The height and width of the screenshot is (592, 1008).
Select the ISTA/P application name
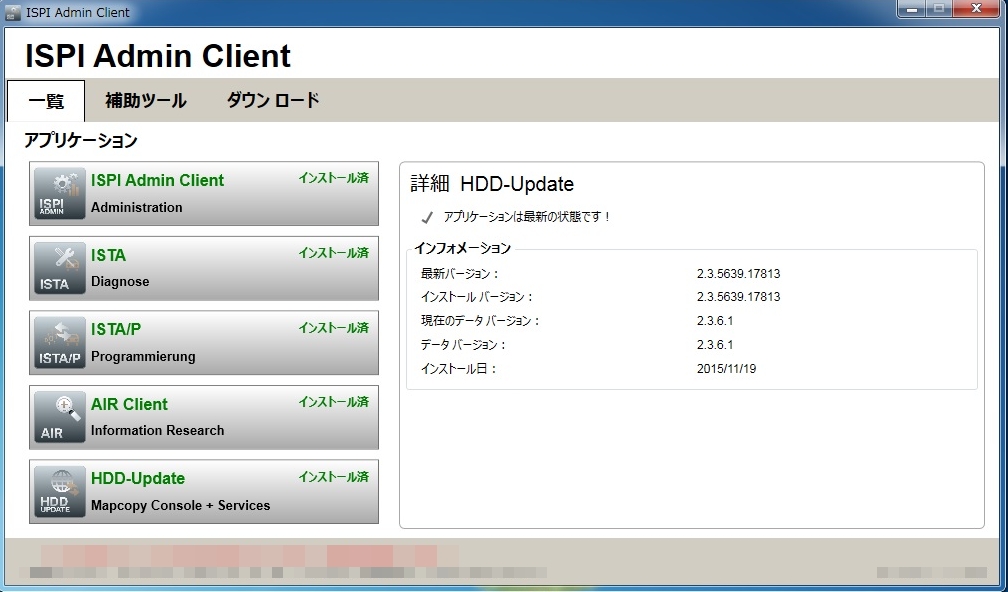pyautogui.click(x=116, y=330)
